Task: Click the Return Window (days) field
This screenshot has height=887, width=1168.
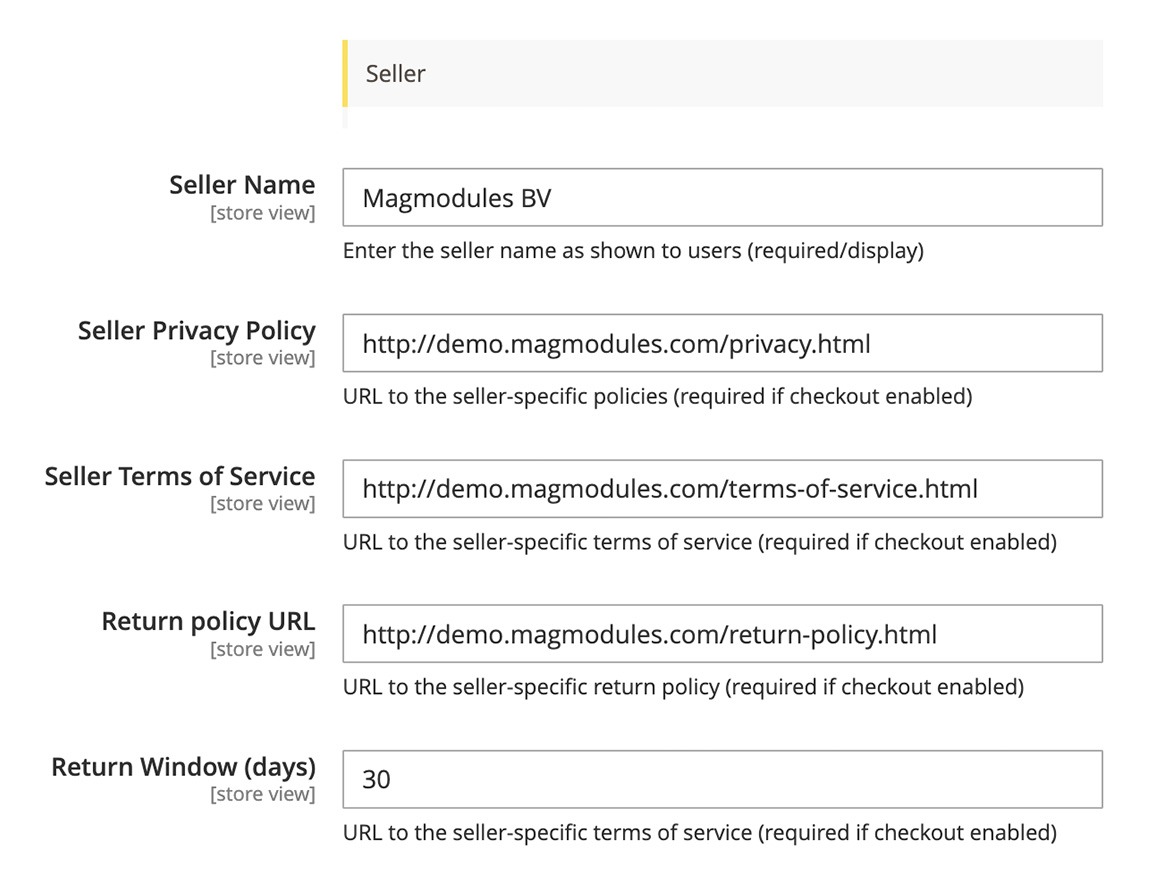Action: [722, 779]
